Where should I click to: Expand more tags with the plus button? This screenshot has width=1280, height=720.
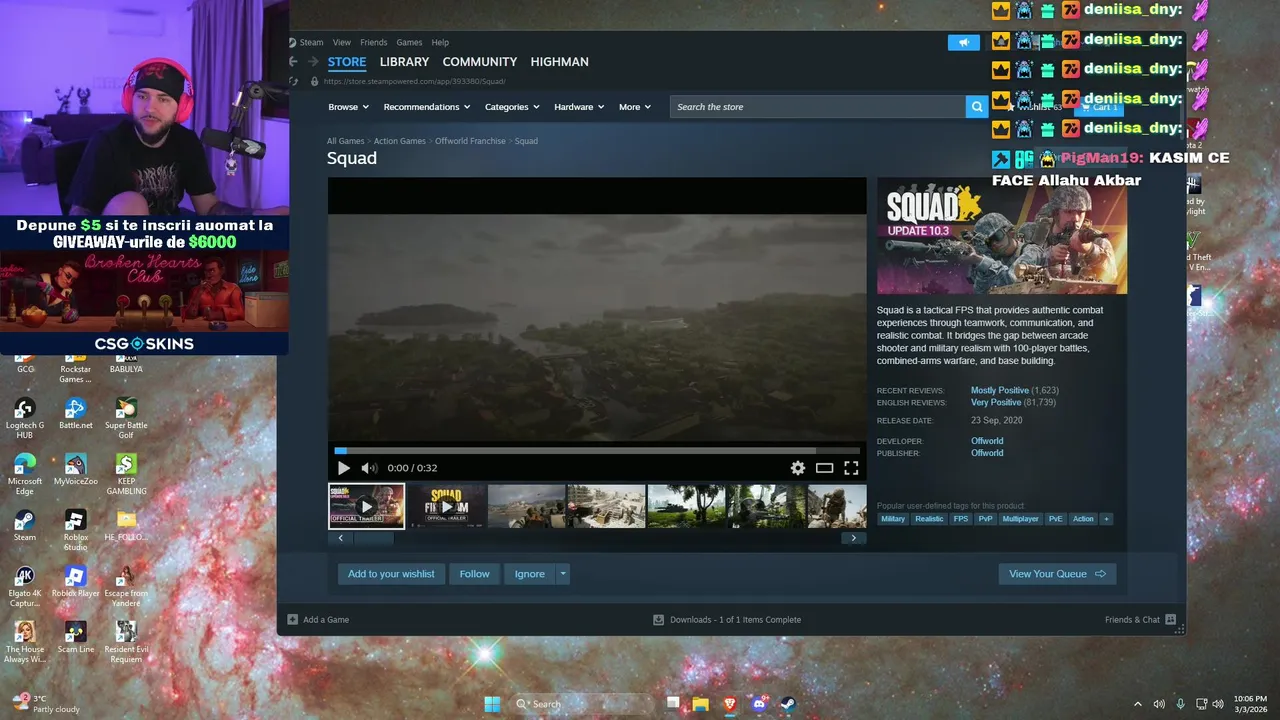pos(1106,519)
